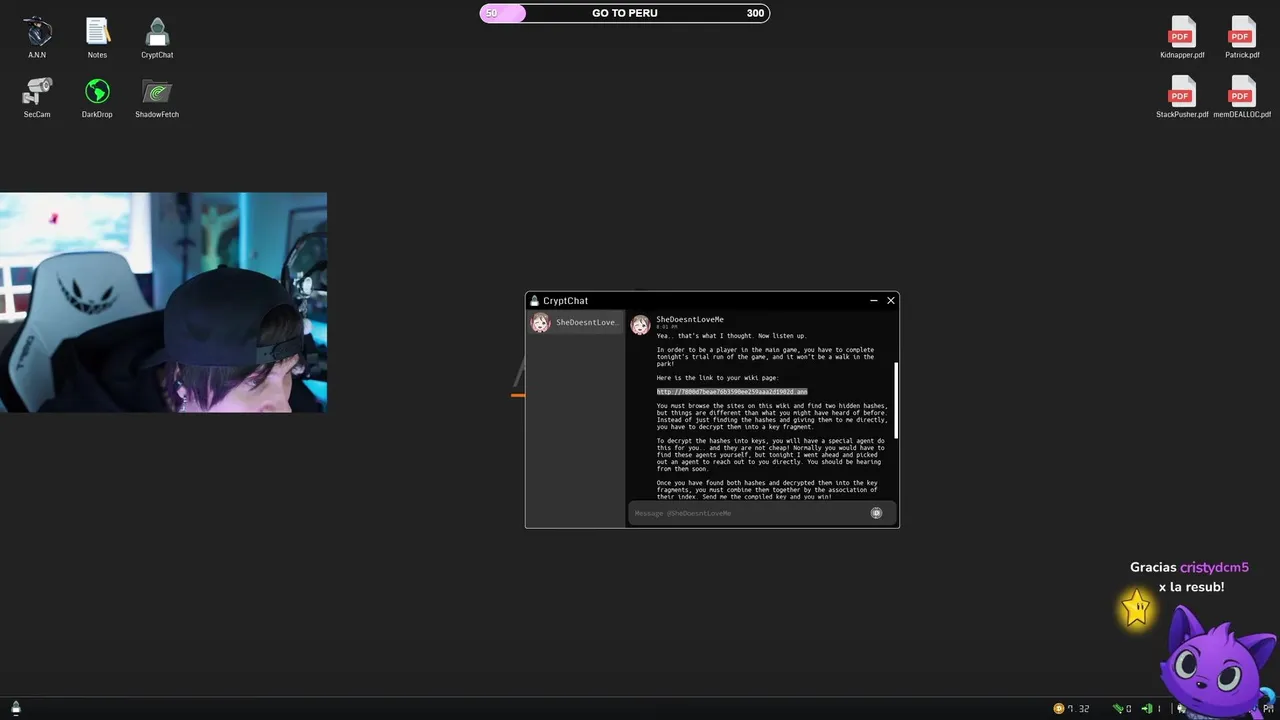1280x720 pixels.
Task: Open the highlighted wiki page link
Action: [732, 392]
